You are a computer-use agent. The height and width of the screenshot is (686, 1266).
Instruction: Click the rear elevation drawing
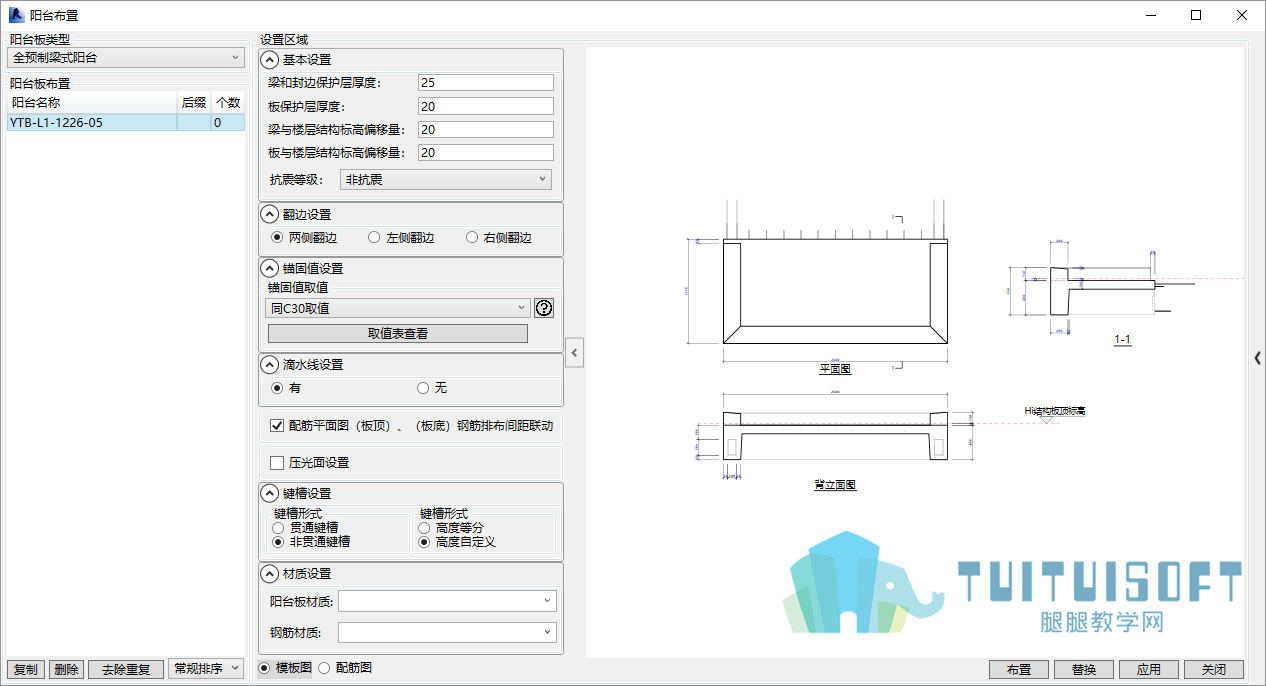(x=835, y=435)
